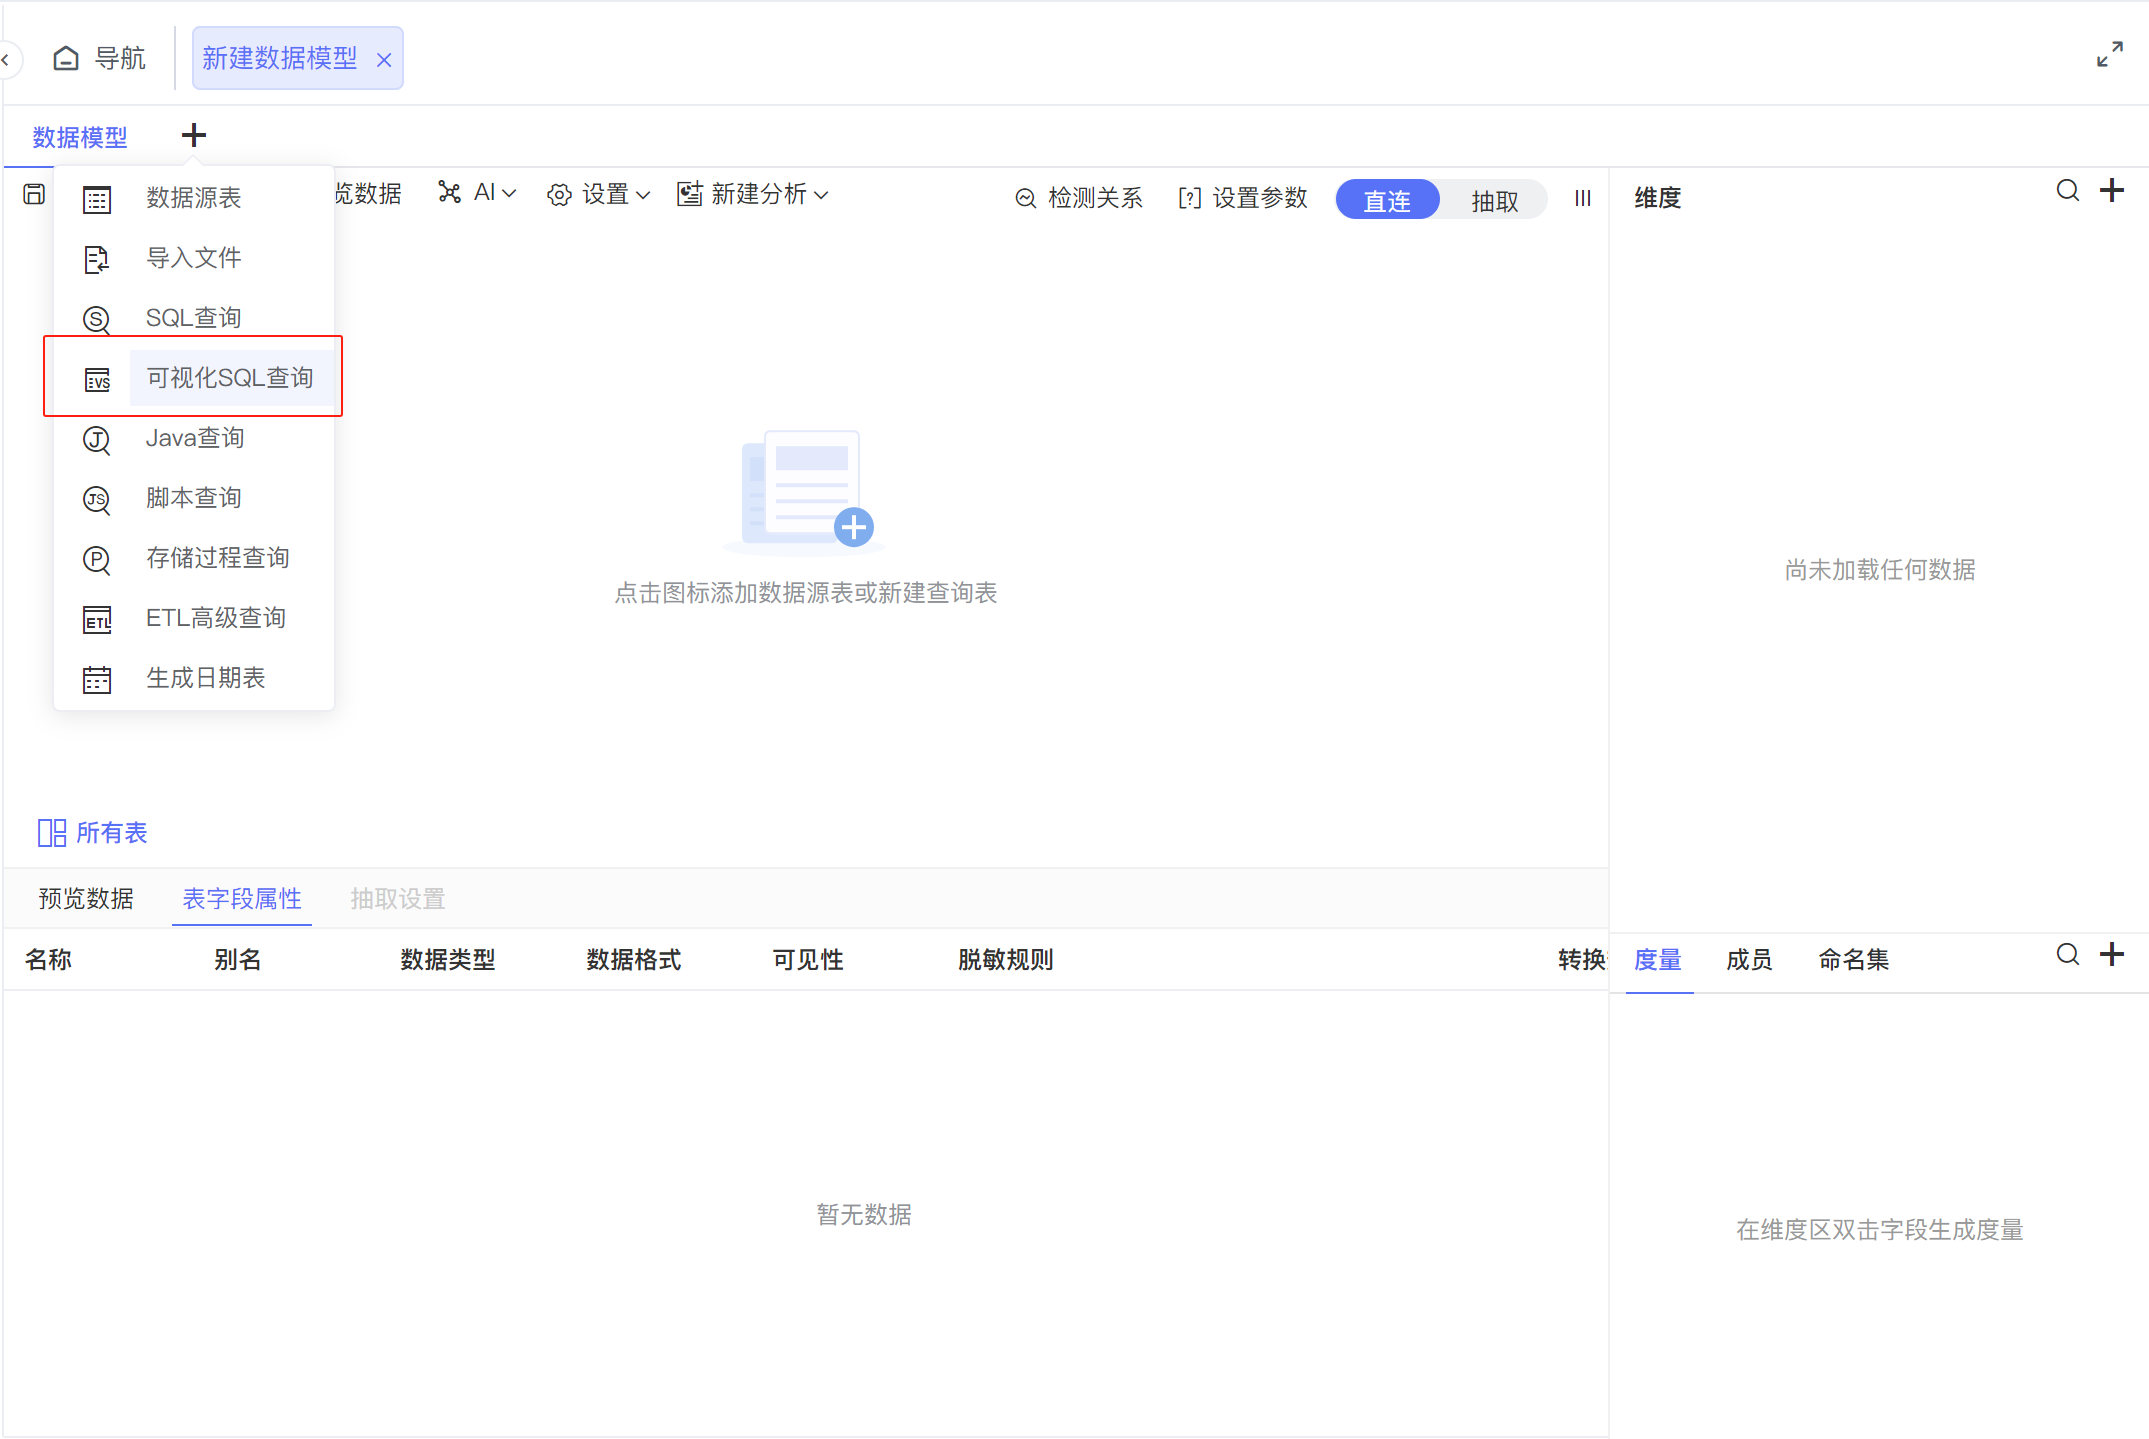Switch to 抽取设置 tab
This screenshot has width=2149, height=1439.
398,899
